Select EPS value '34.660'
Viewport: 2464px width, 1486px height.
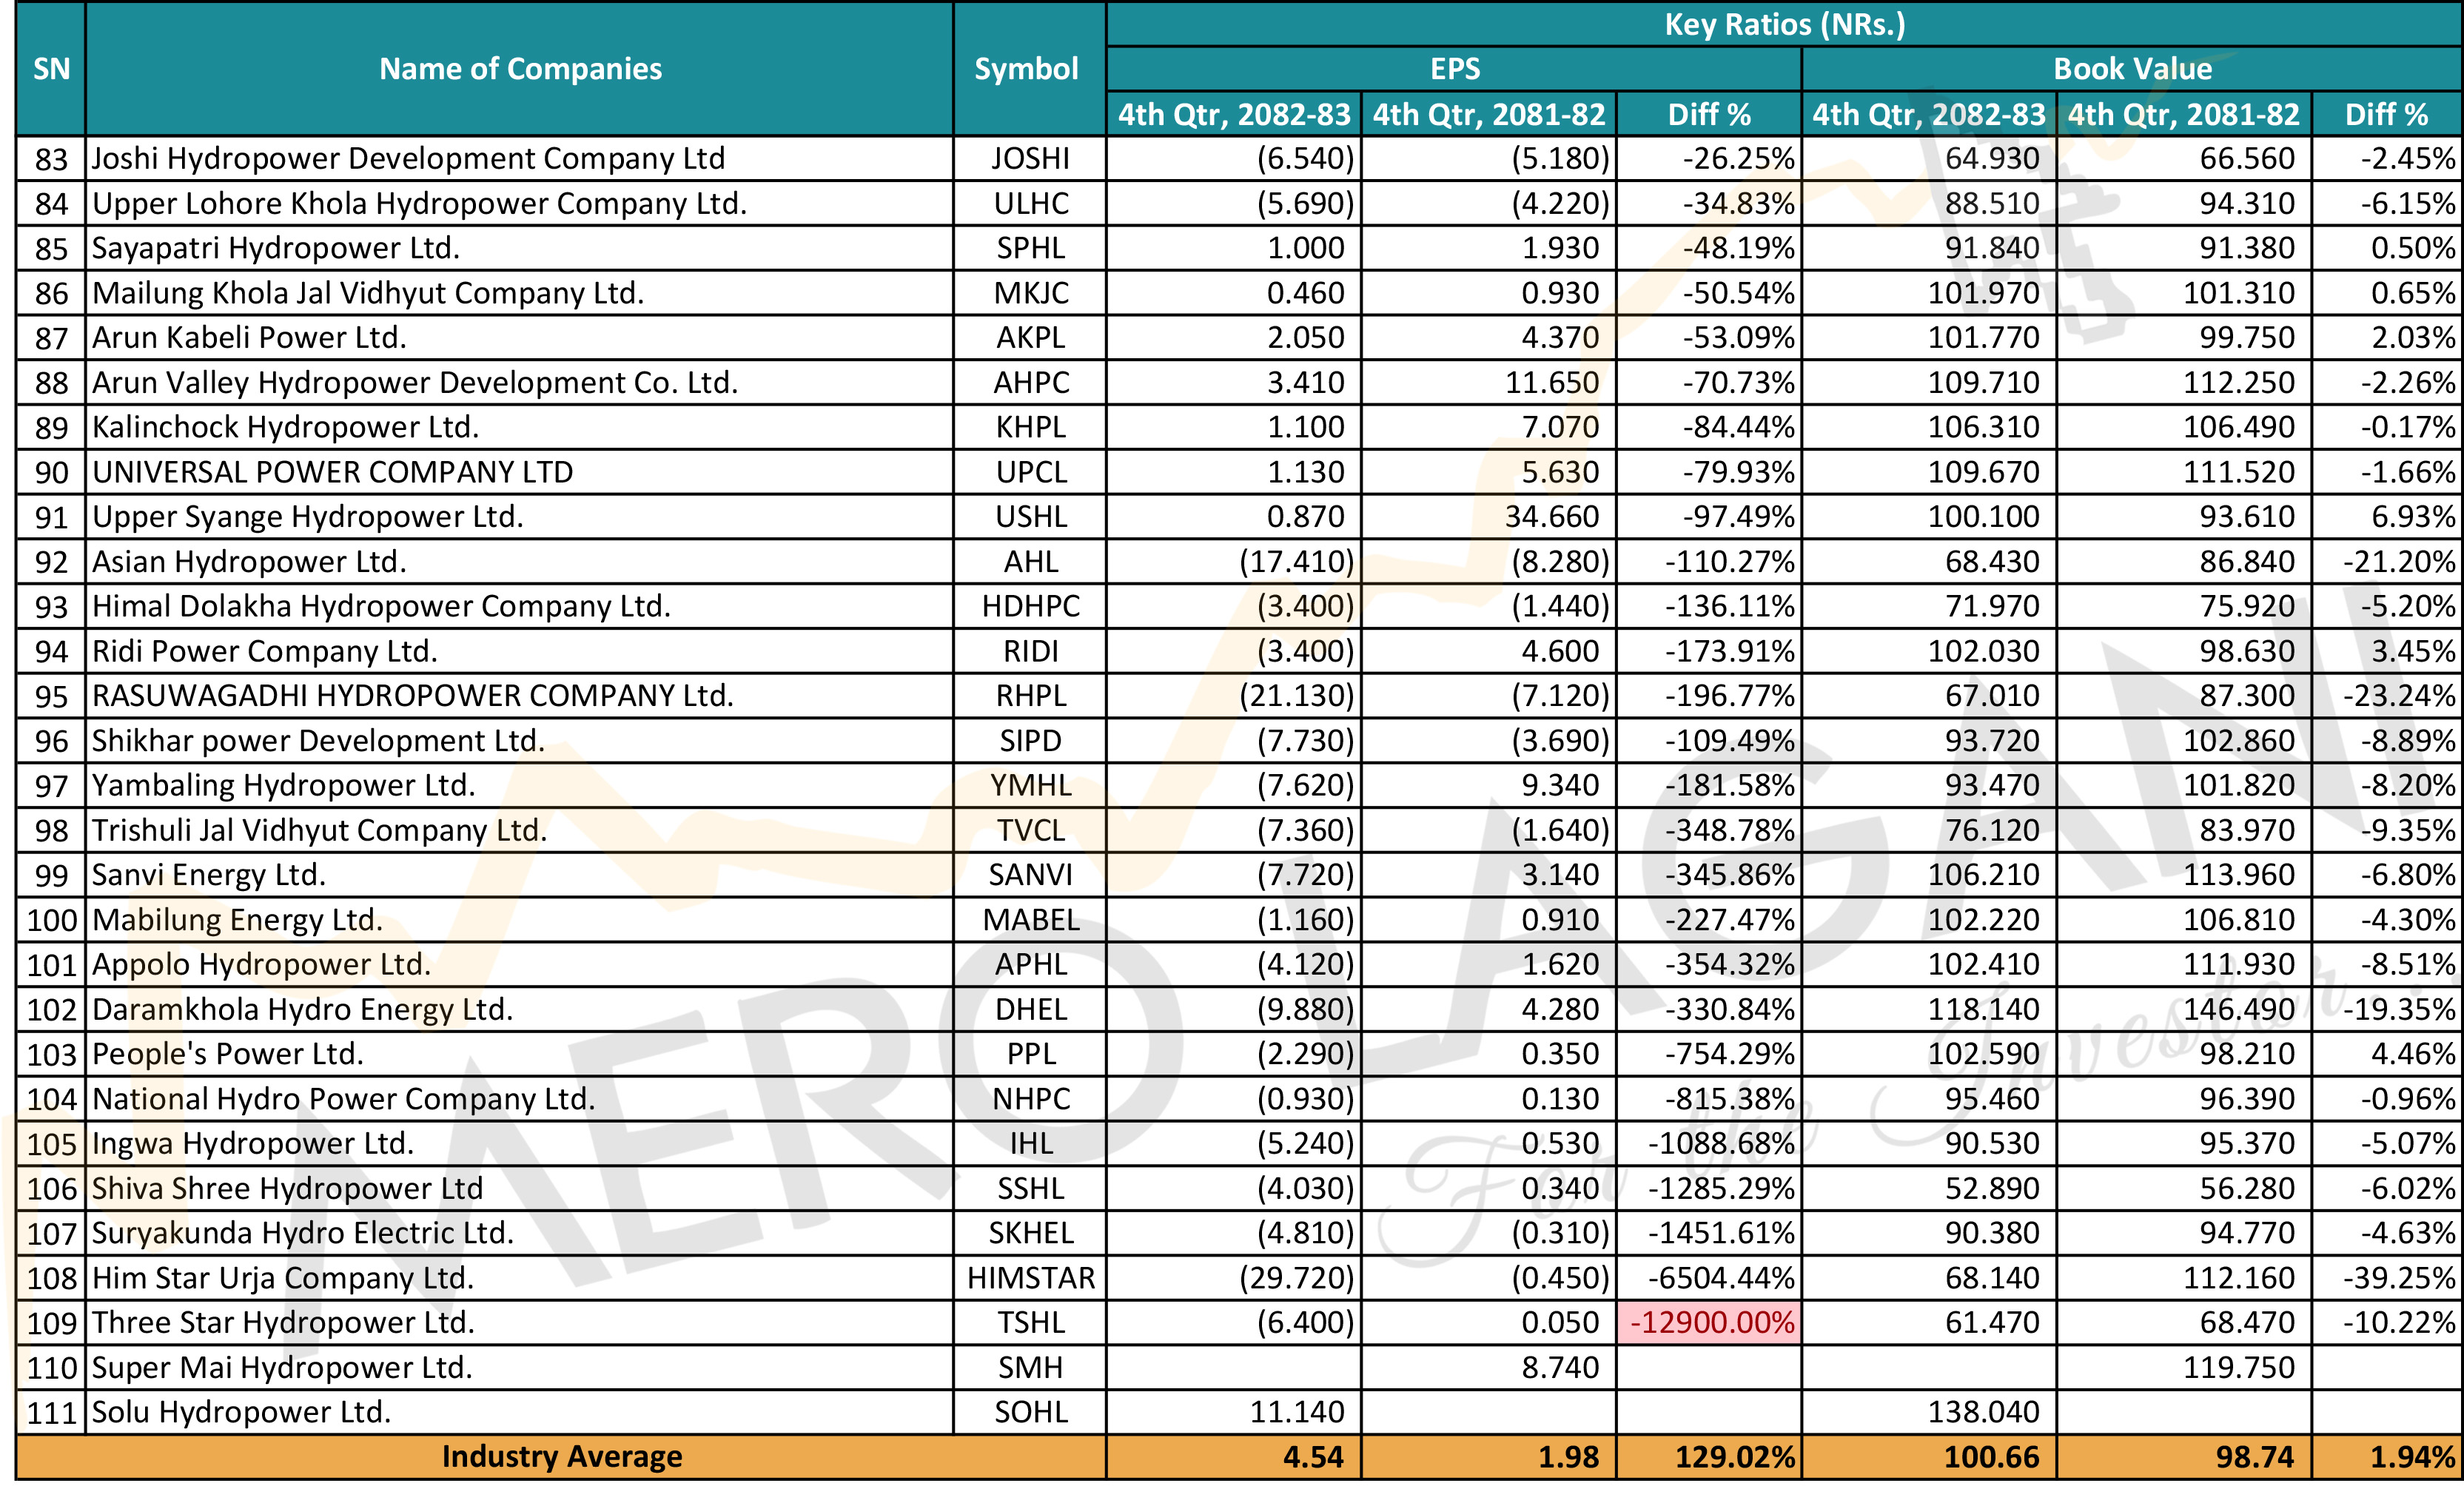pyautogui.click(x=1552, y=516)
